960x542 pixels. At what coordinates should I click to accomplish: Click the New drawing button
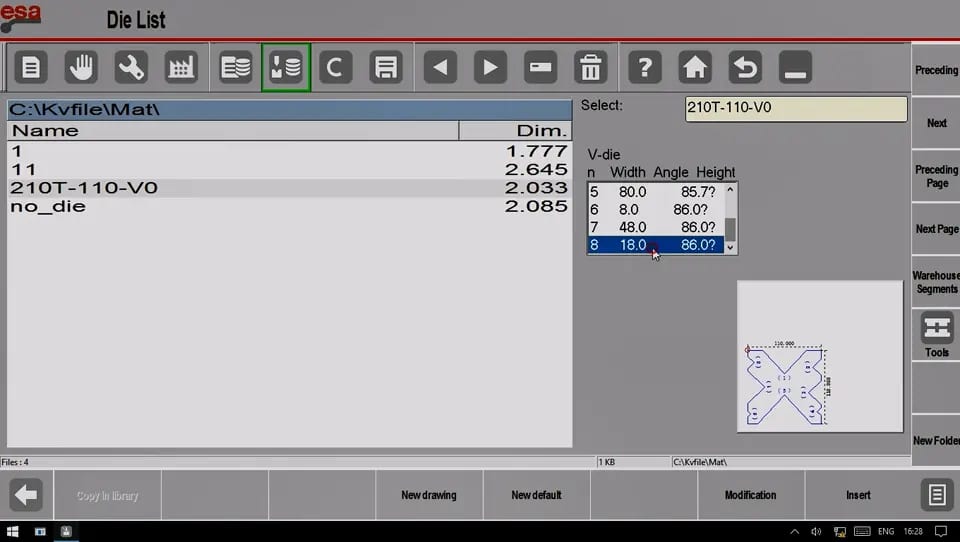pos(429,495)
